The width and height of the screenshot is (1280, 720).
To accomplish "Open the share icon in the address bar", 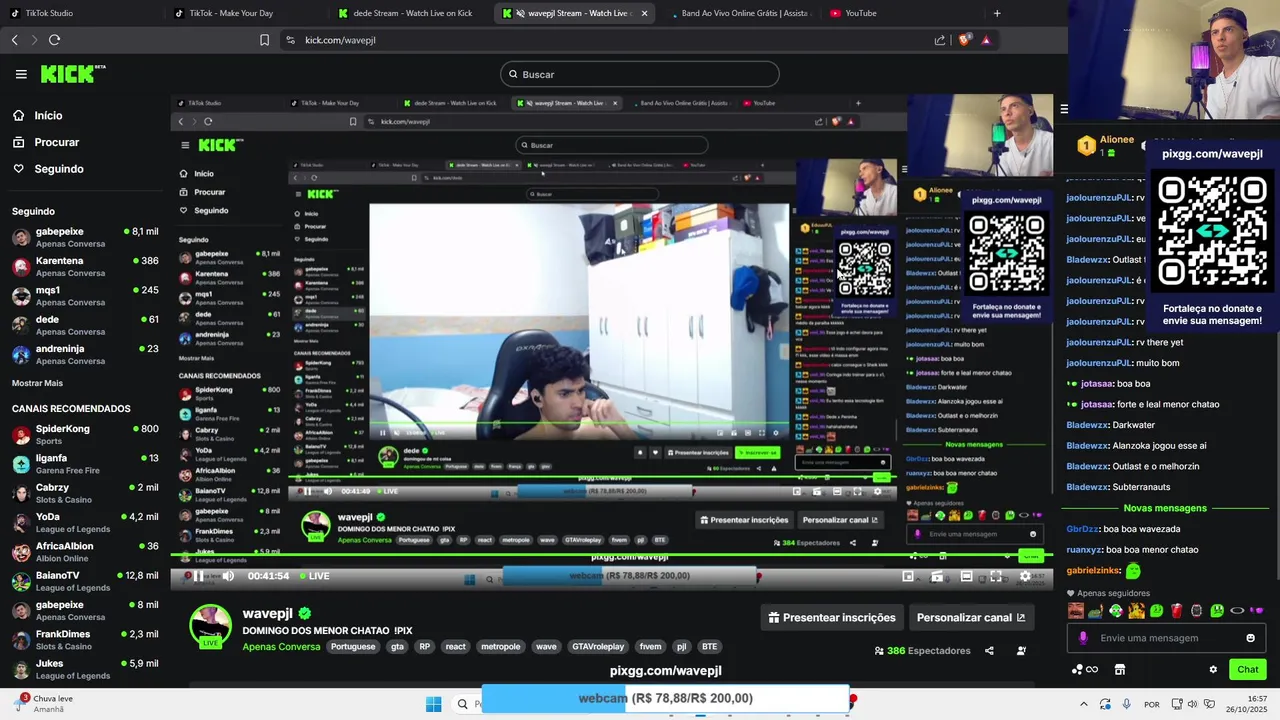I will (940, 40).
